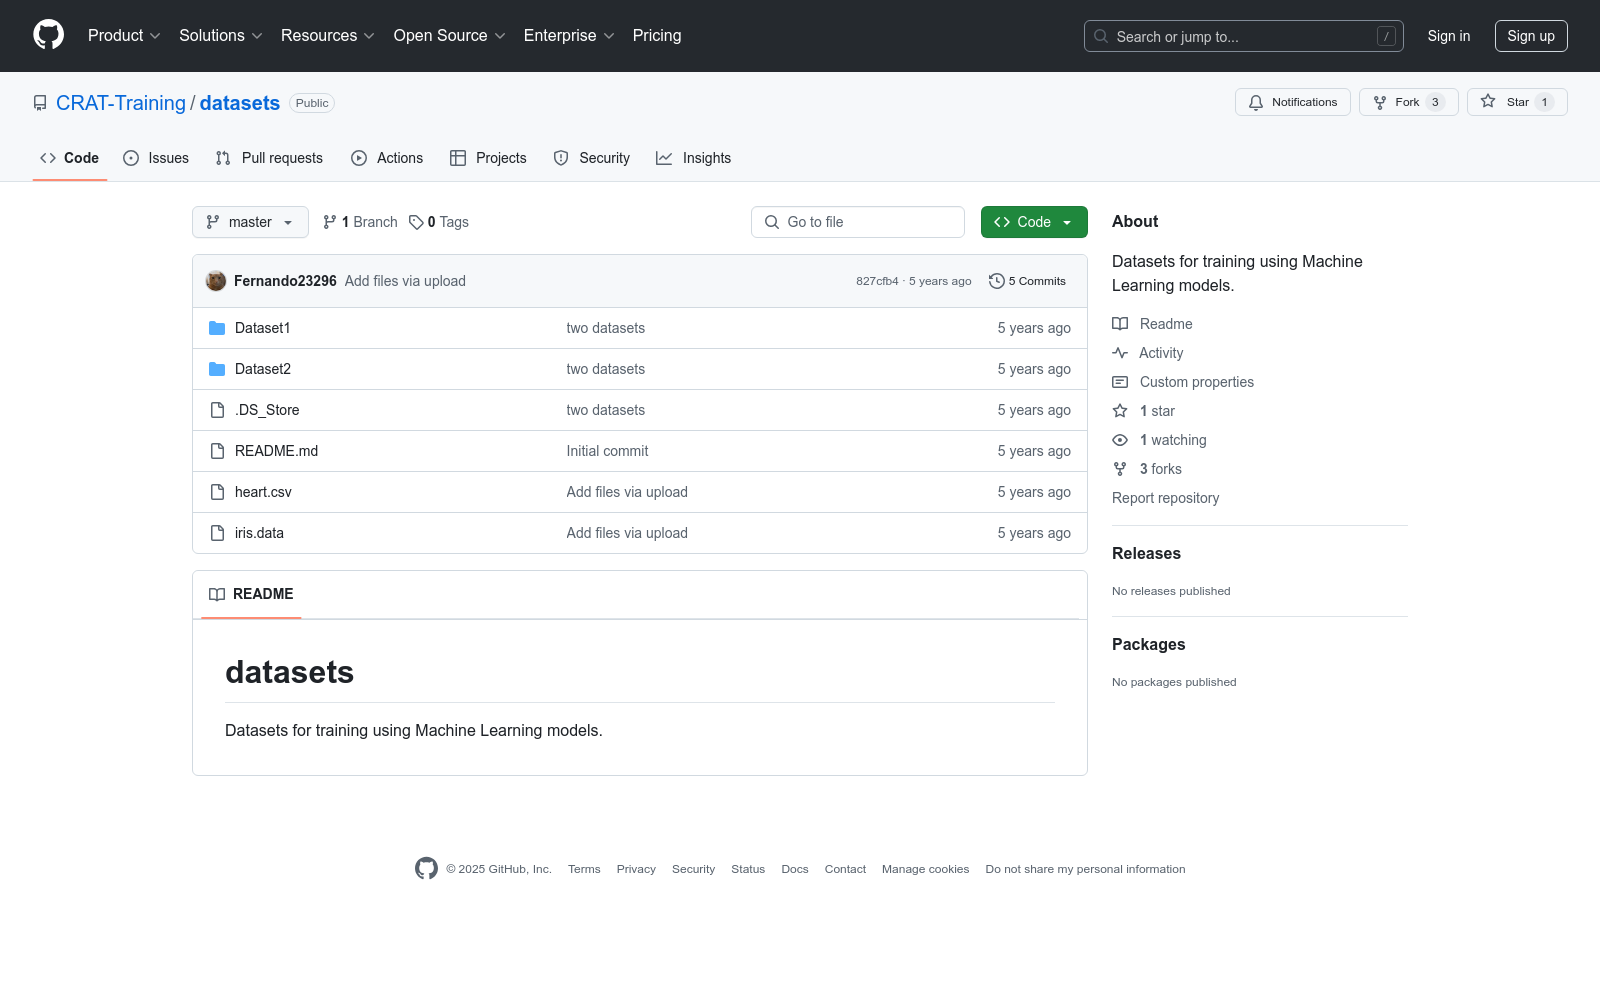Open the Packages section heading link
The image size is (1600, 1000).
(1148, 644)
